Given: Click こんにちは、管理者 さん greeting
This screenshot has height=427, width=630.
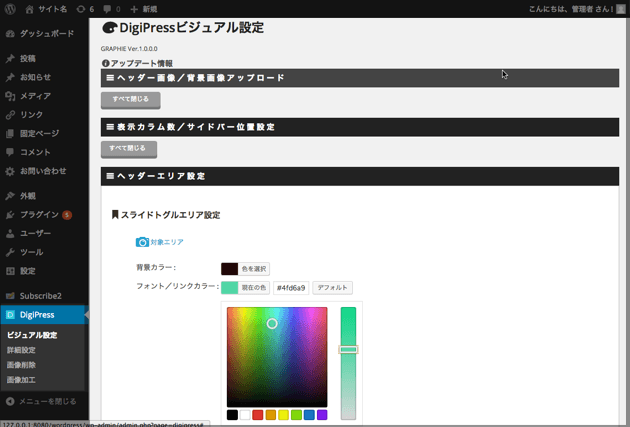Looking at the screenshot, I should (x=571, y=9).
